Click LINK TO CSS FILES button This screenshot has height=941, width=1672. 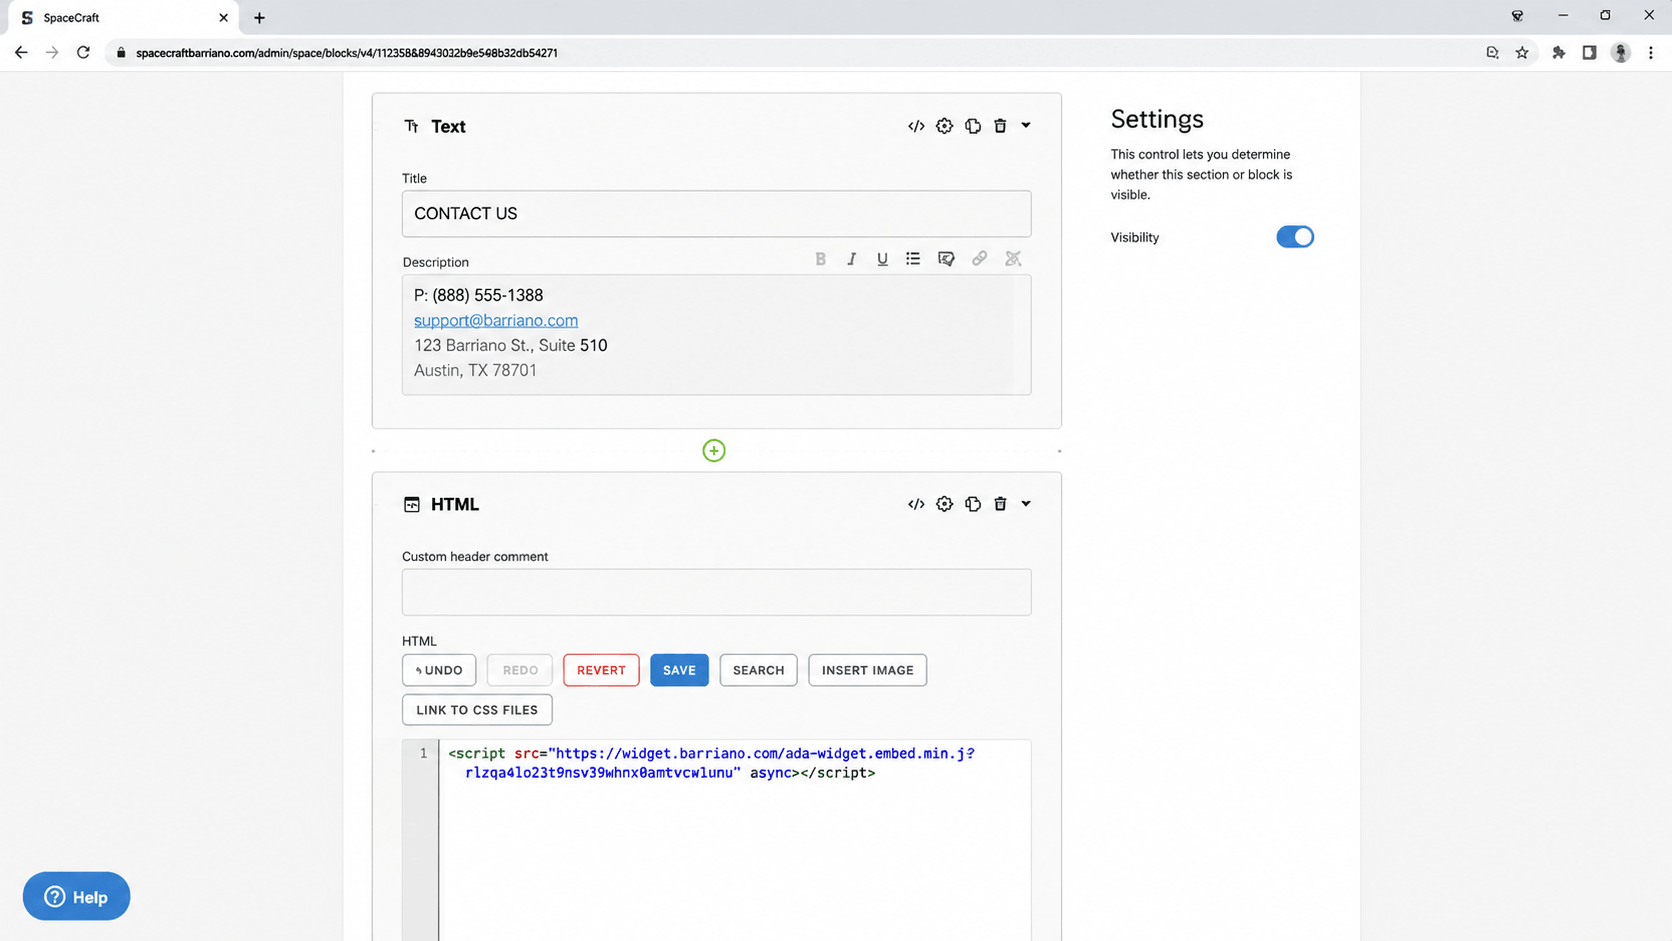(477, 710)
